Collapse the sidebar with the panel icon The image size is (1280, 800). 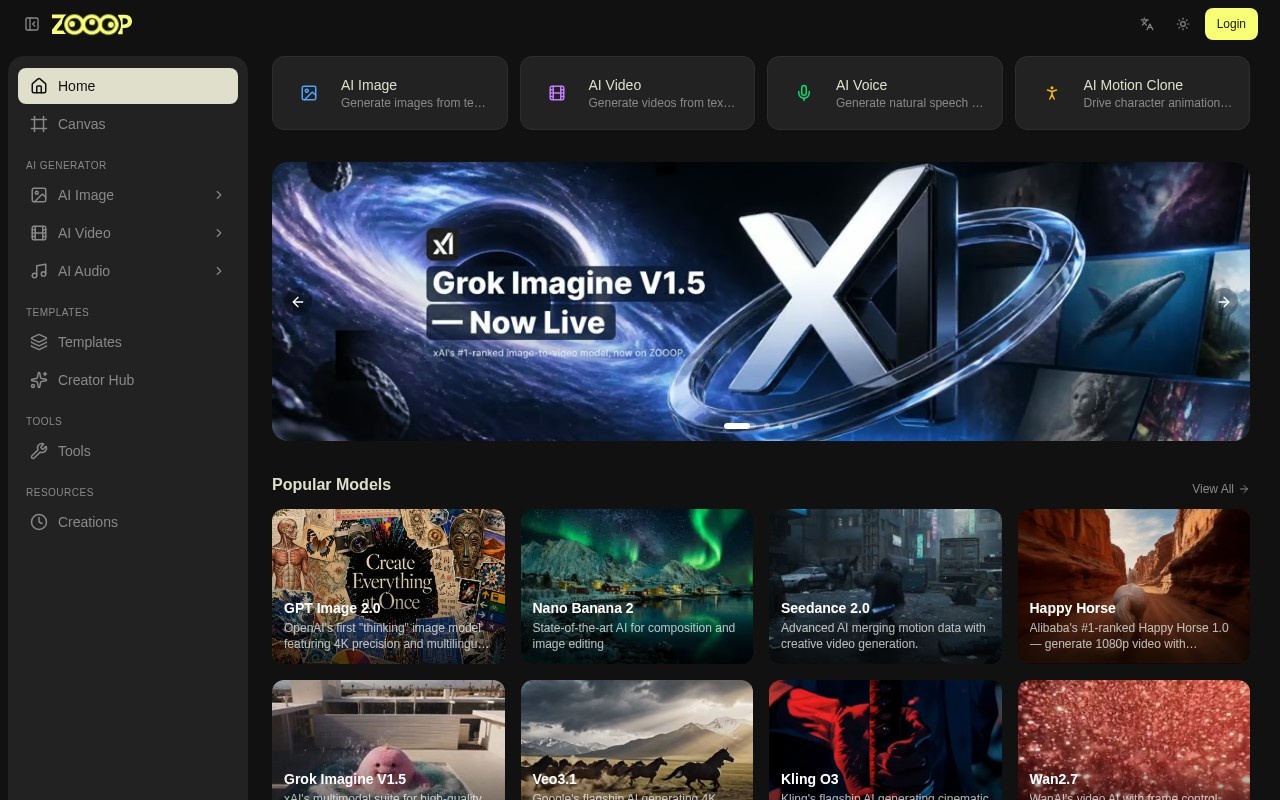(32, 24)
